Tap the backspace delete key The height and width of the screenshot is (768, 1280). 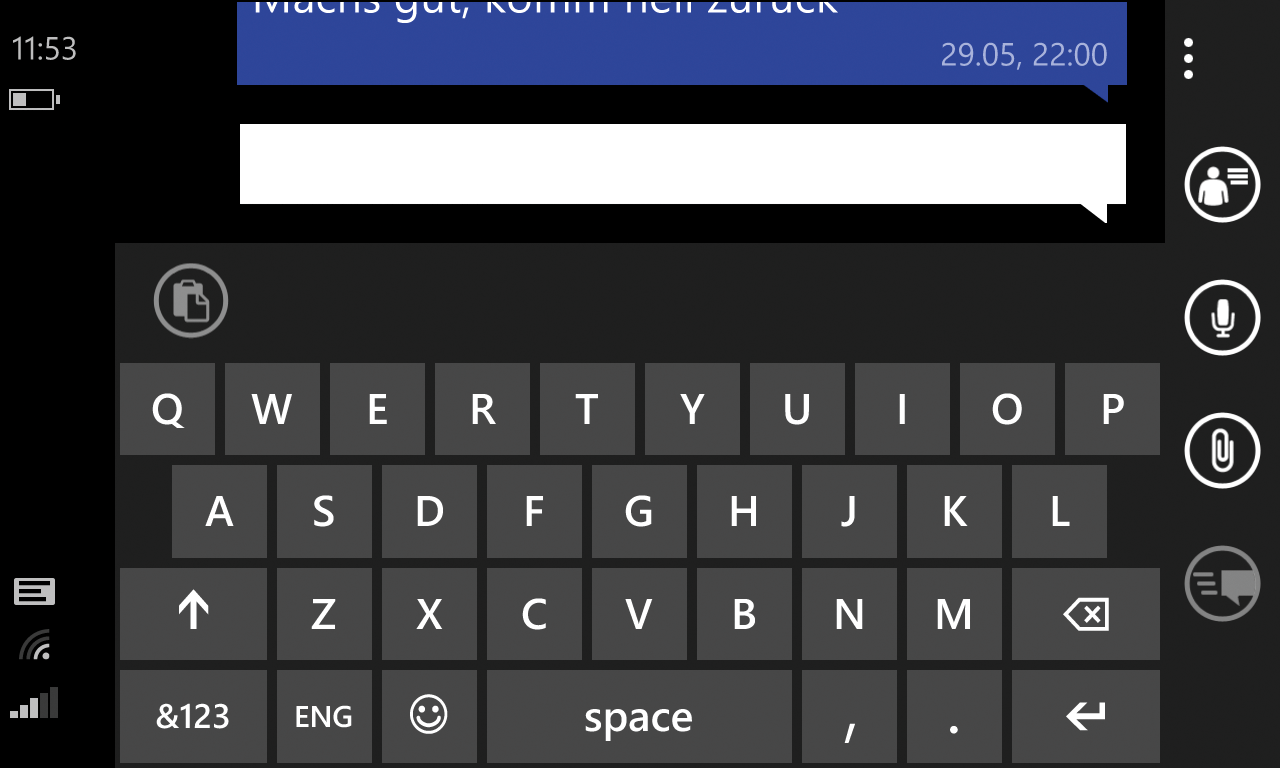[x=1086, y=614]
